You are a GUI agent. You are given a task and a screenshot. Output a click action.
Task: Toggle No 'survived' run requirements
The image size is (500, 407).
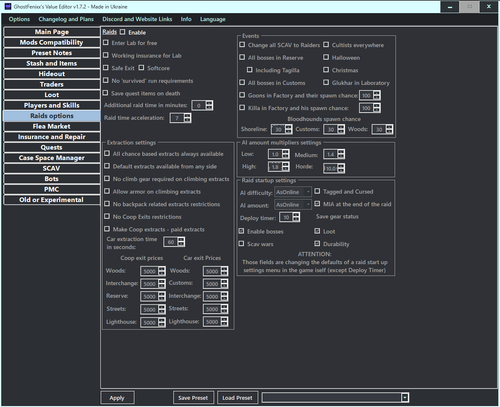106,80
